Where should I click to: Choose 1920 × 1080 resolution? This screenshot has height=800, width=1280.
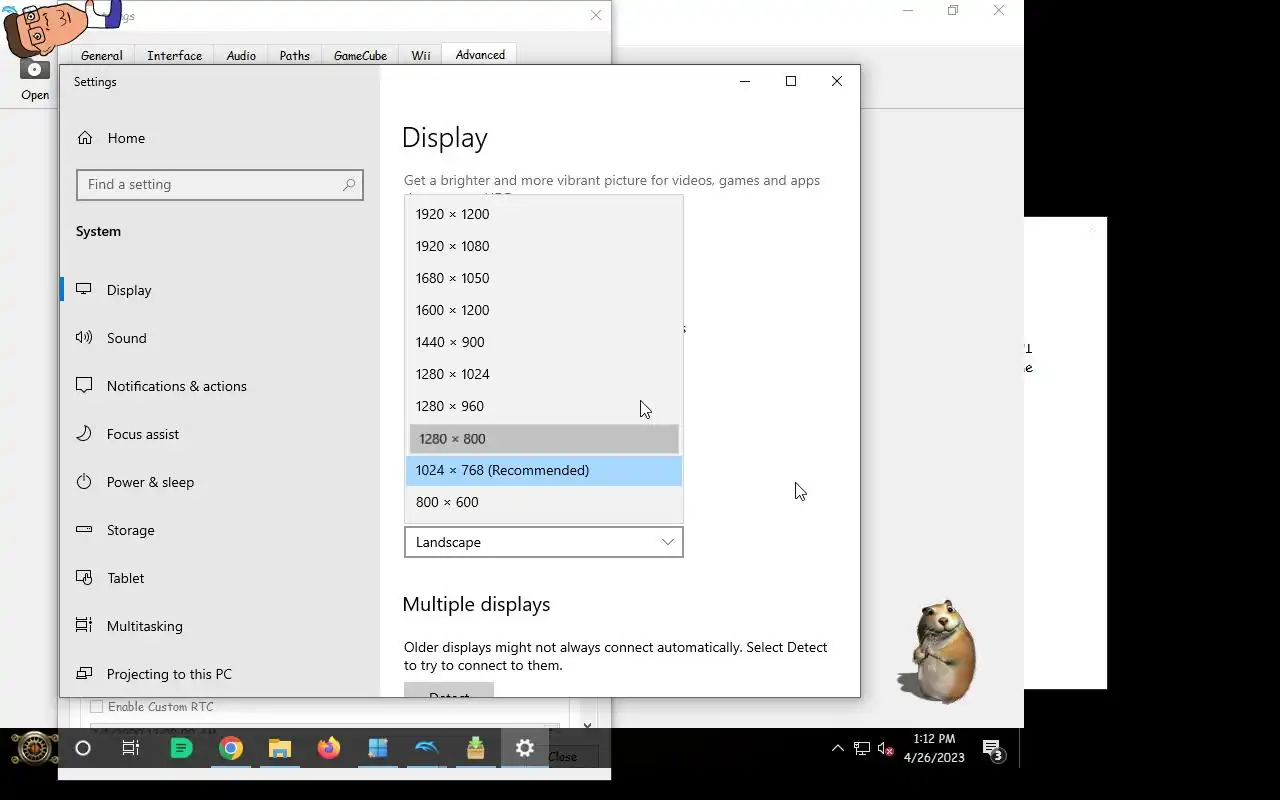[x=543, y=246]
